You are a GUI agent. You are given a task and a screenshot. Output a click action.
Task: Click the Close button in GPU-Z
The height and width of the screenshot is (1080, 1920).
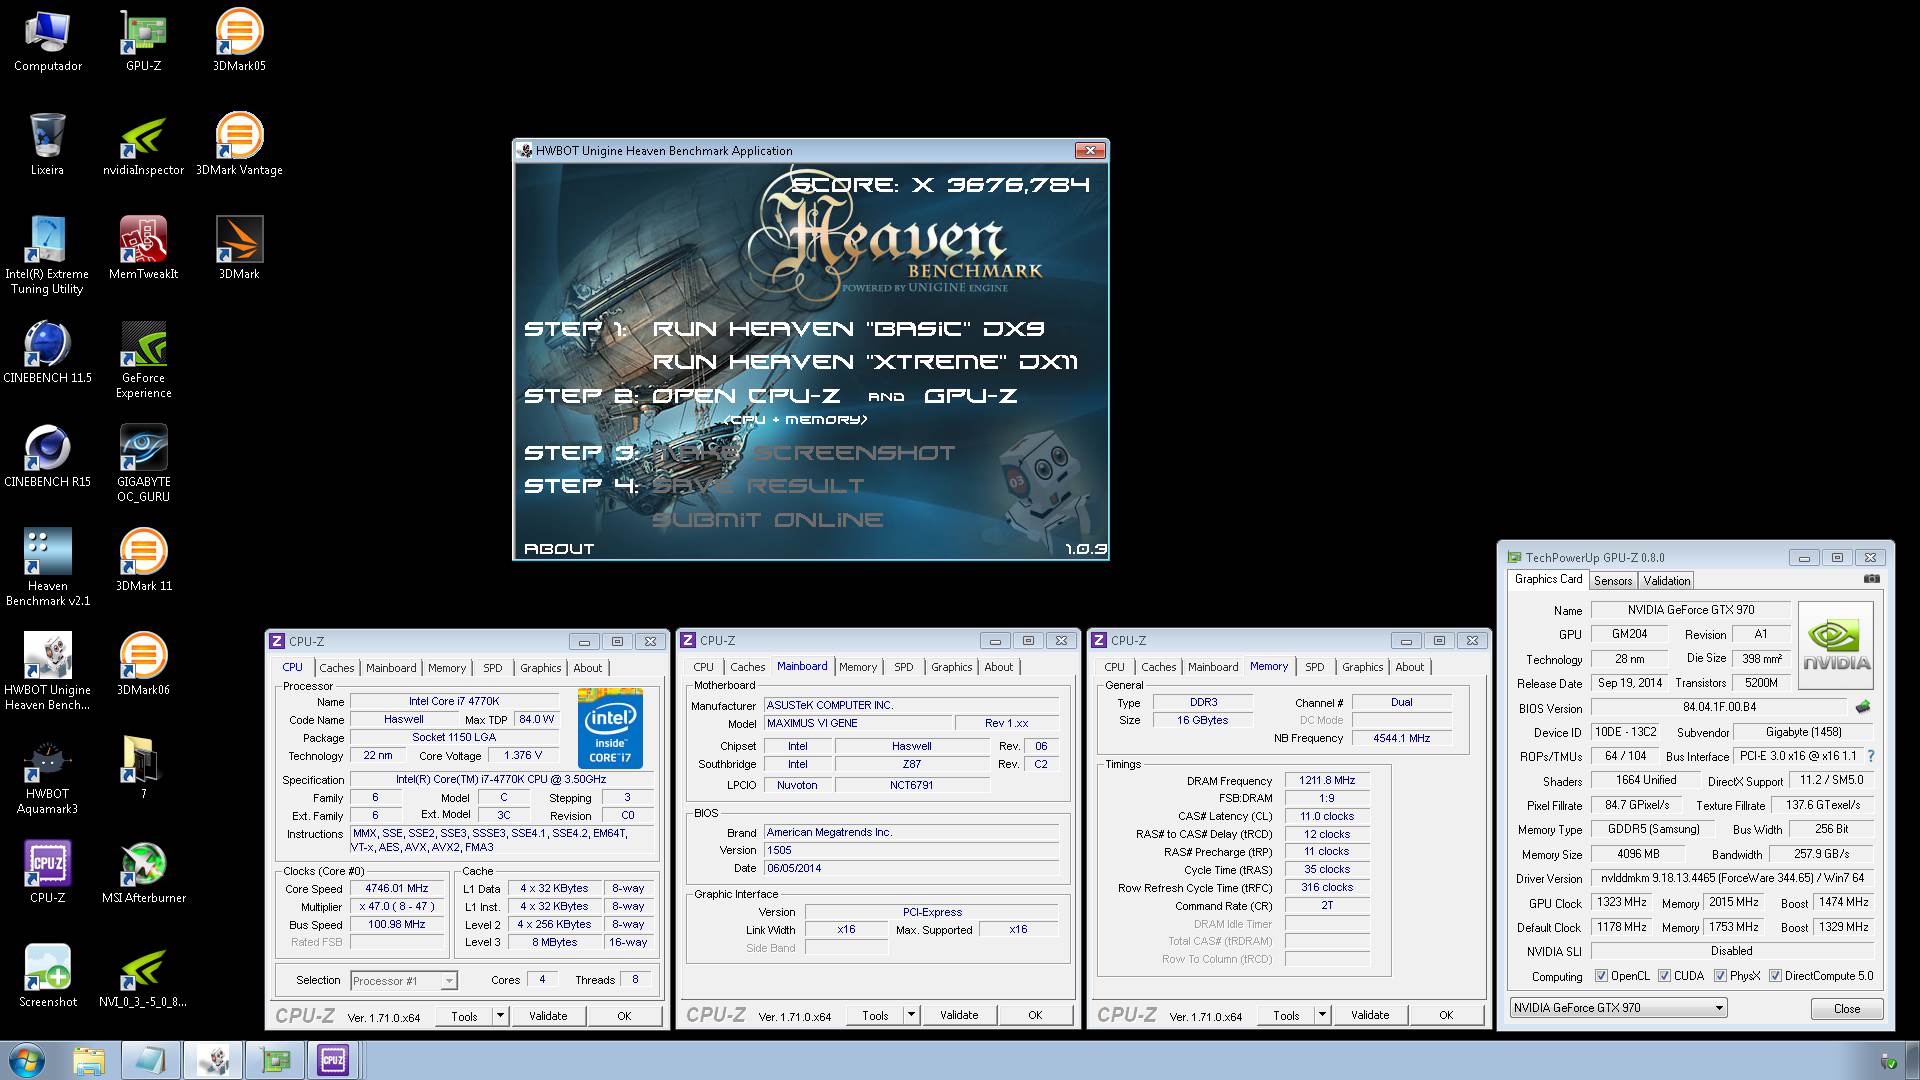click(1847, 1009)
